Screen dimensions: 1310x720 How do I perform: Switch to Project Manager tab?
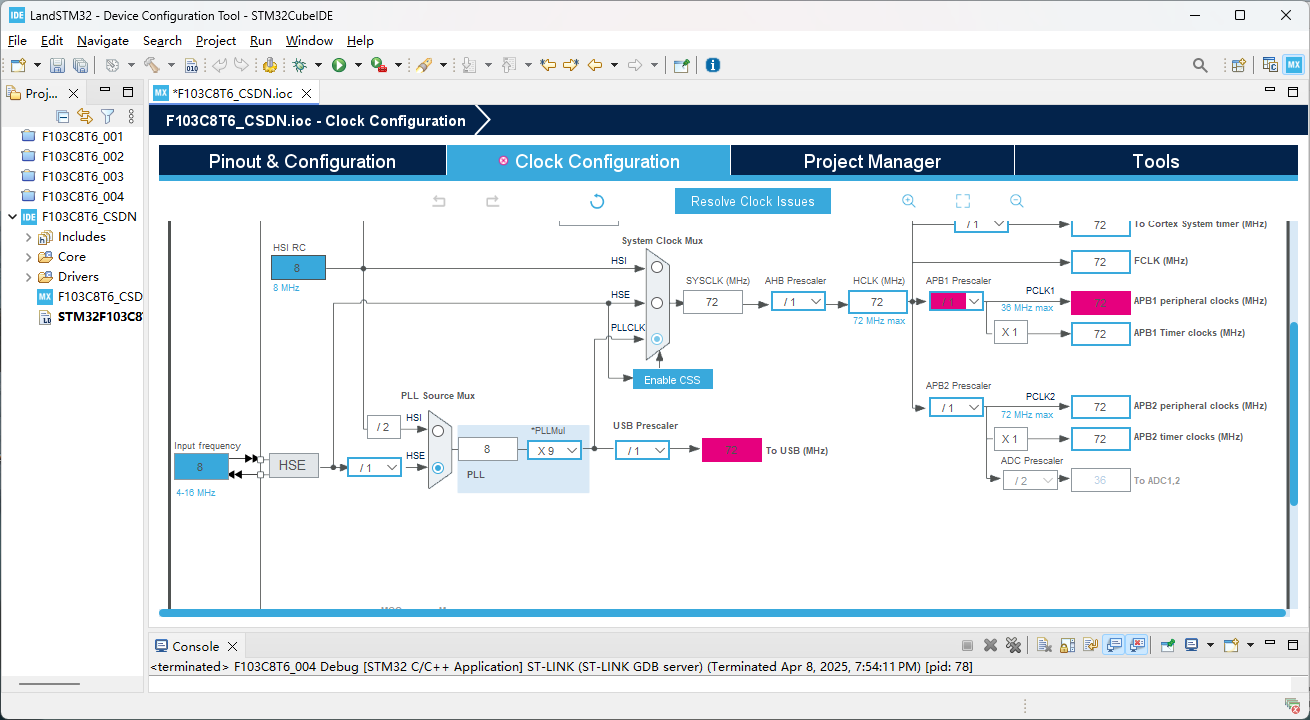[872, 161]
